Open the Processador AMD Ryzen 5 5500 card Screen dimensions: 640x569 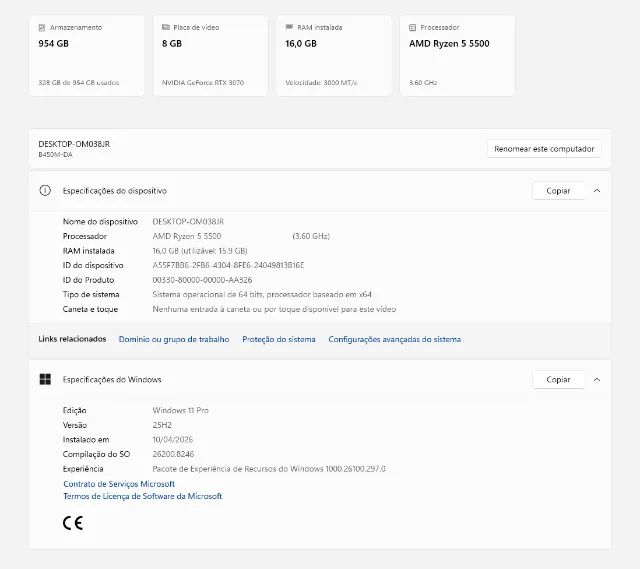(457, 56)
